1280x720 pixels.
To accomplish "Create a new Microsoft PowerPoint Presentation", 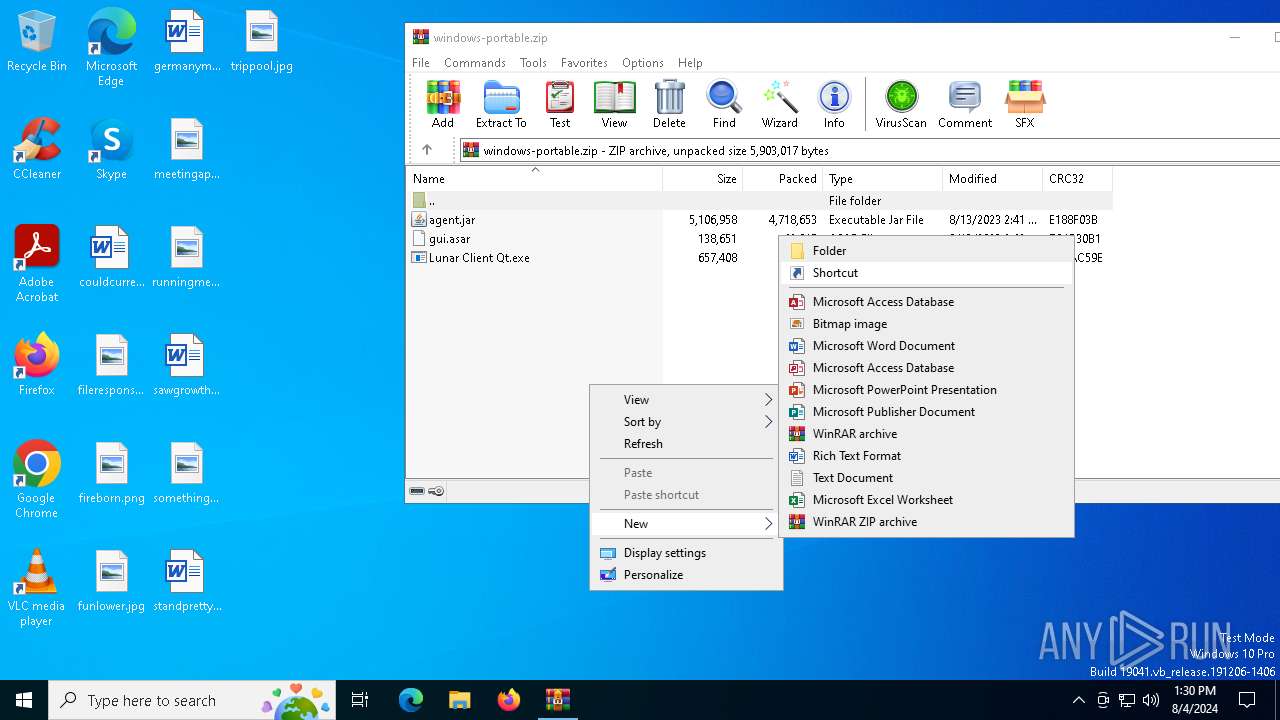I will coord(926,389).
